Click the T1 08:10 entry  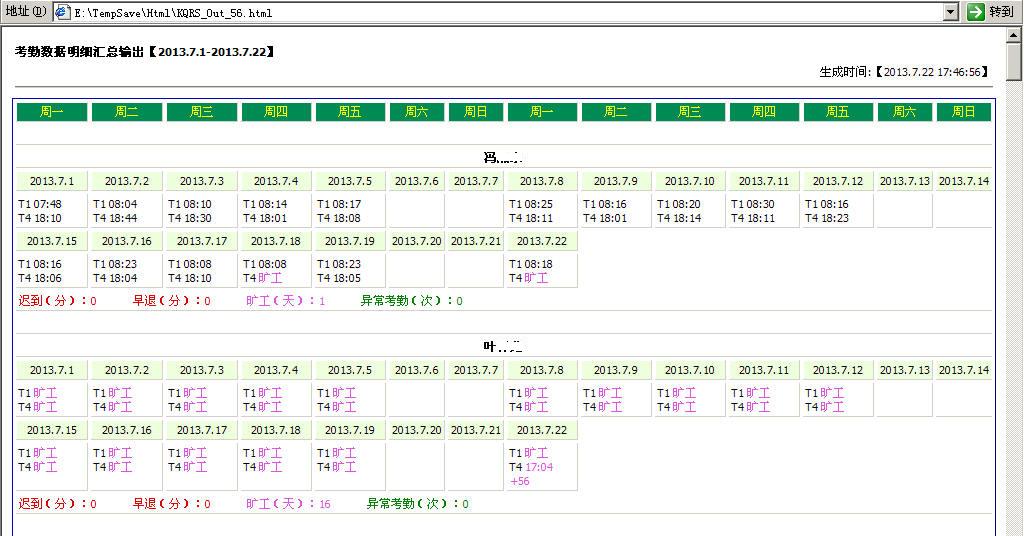(190, 204)
